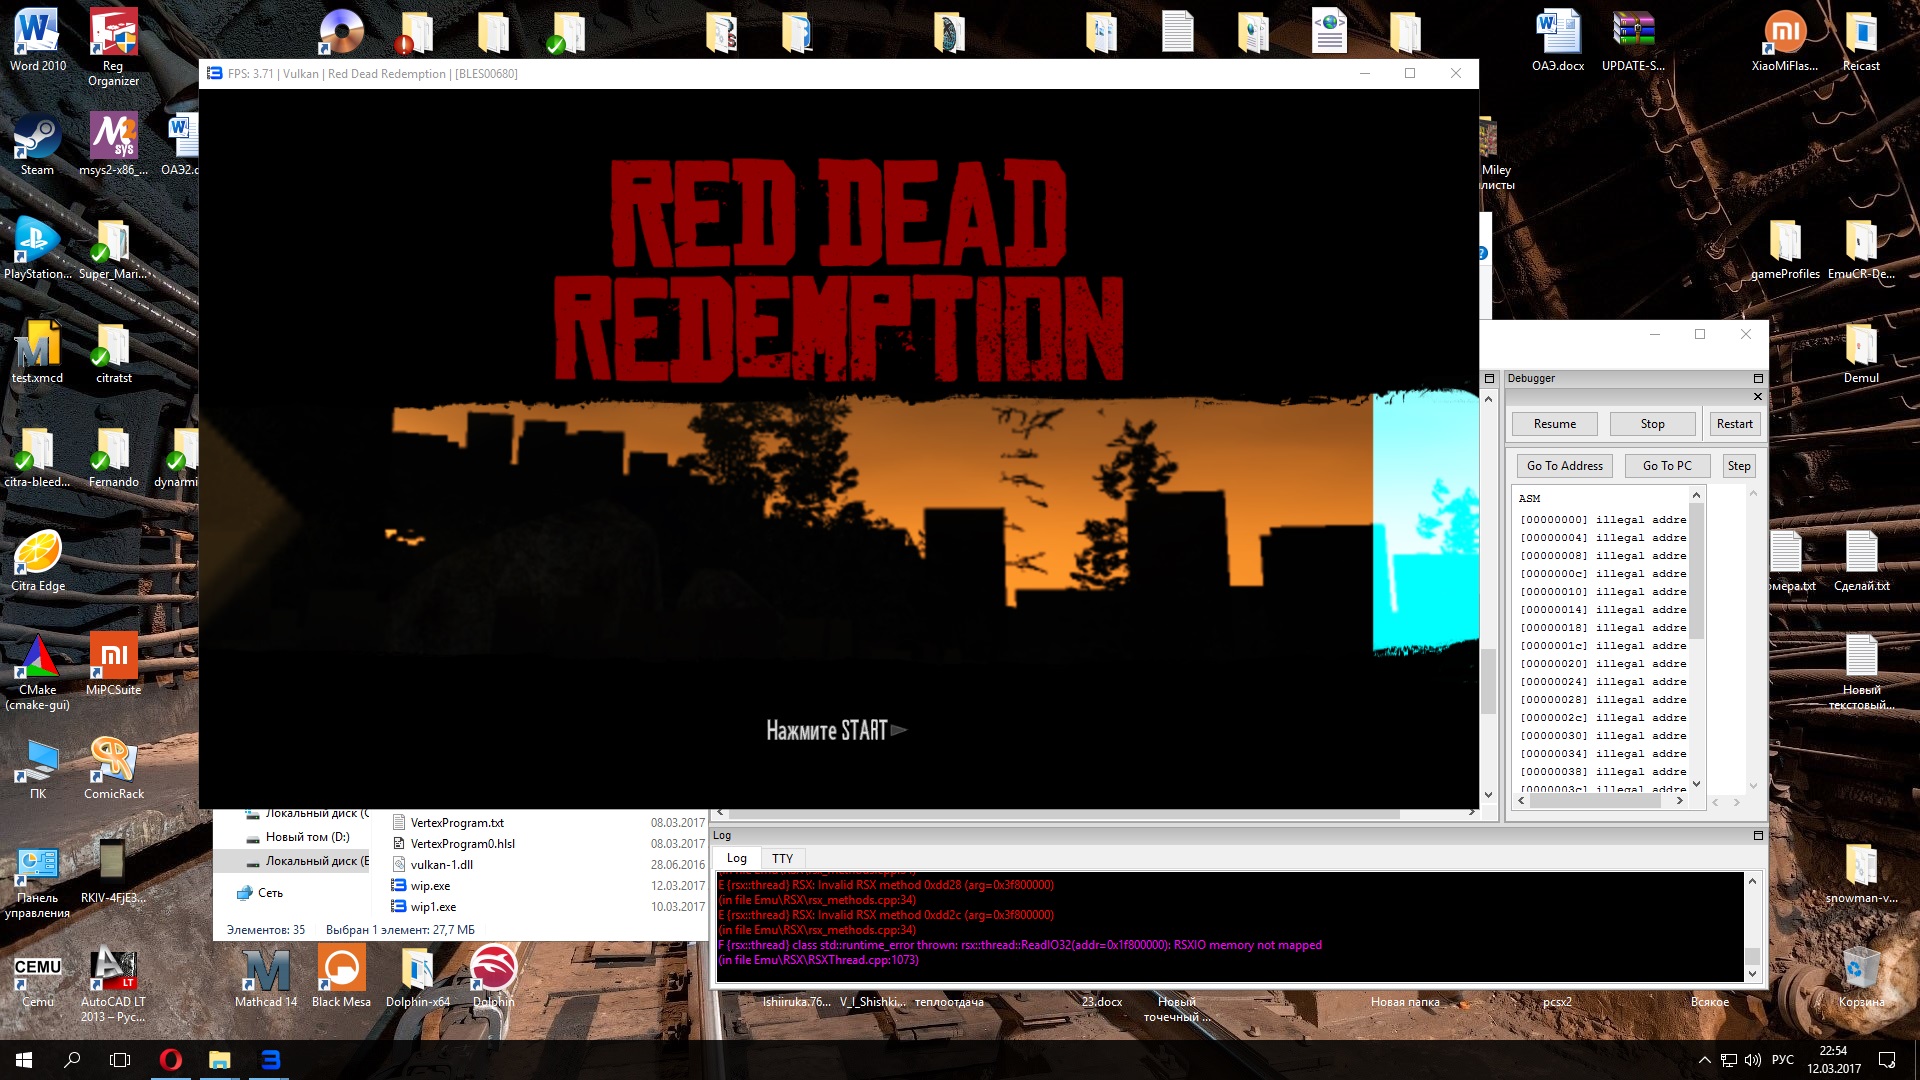Float the Log panel via dock icon
The height and width of the screenshot is (1080, 1920).
click(x=1758, y=836)
